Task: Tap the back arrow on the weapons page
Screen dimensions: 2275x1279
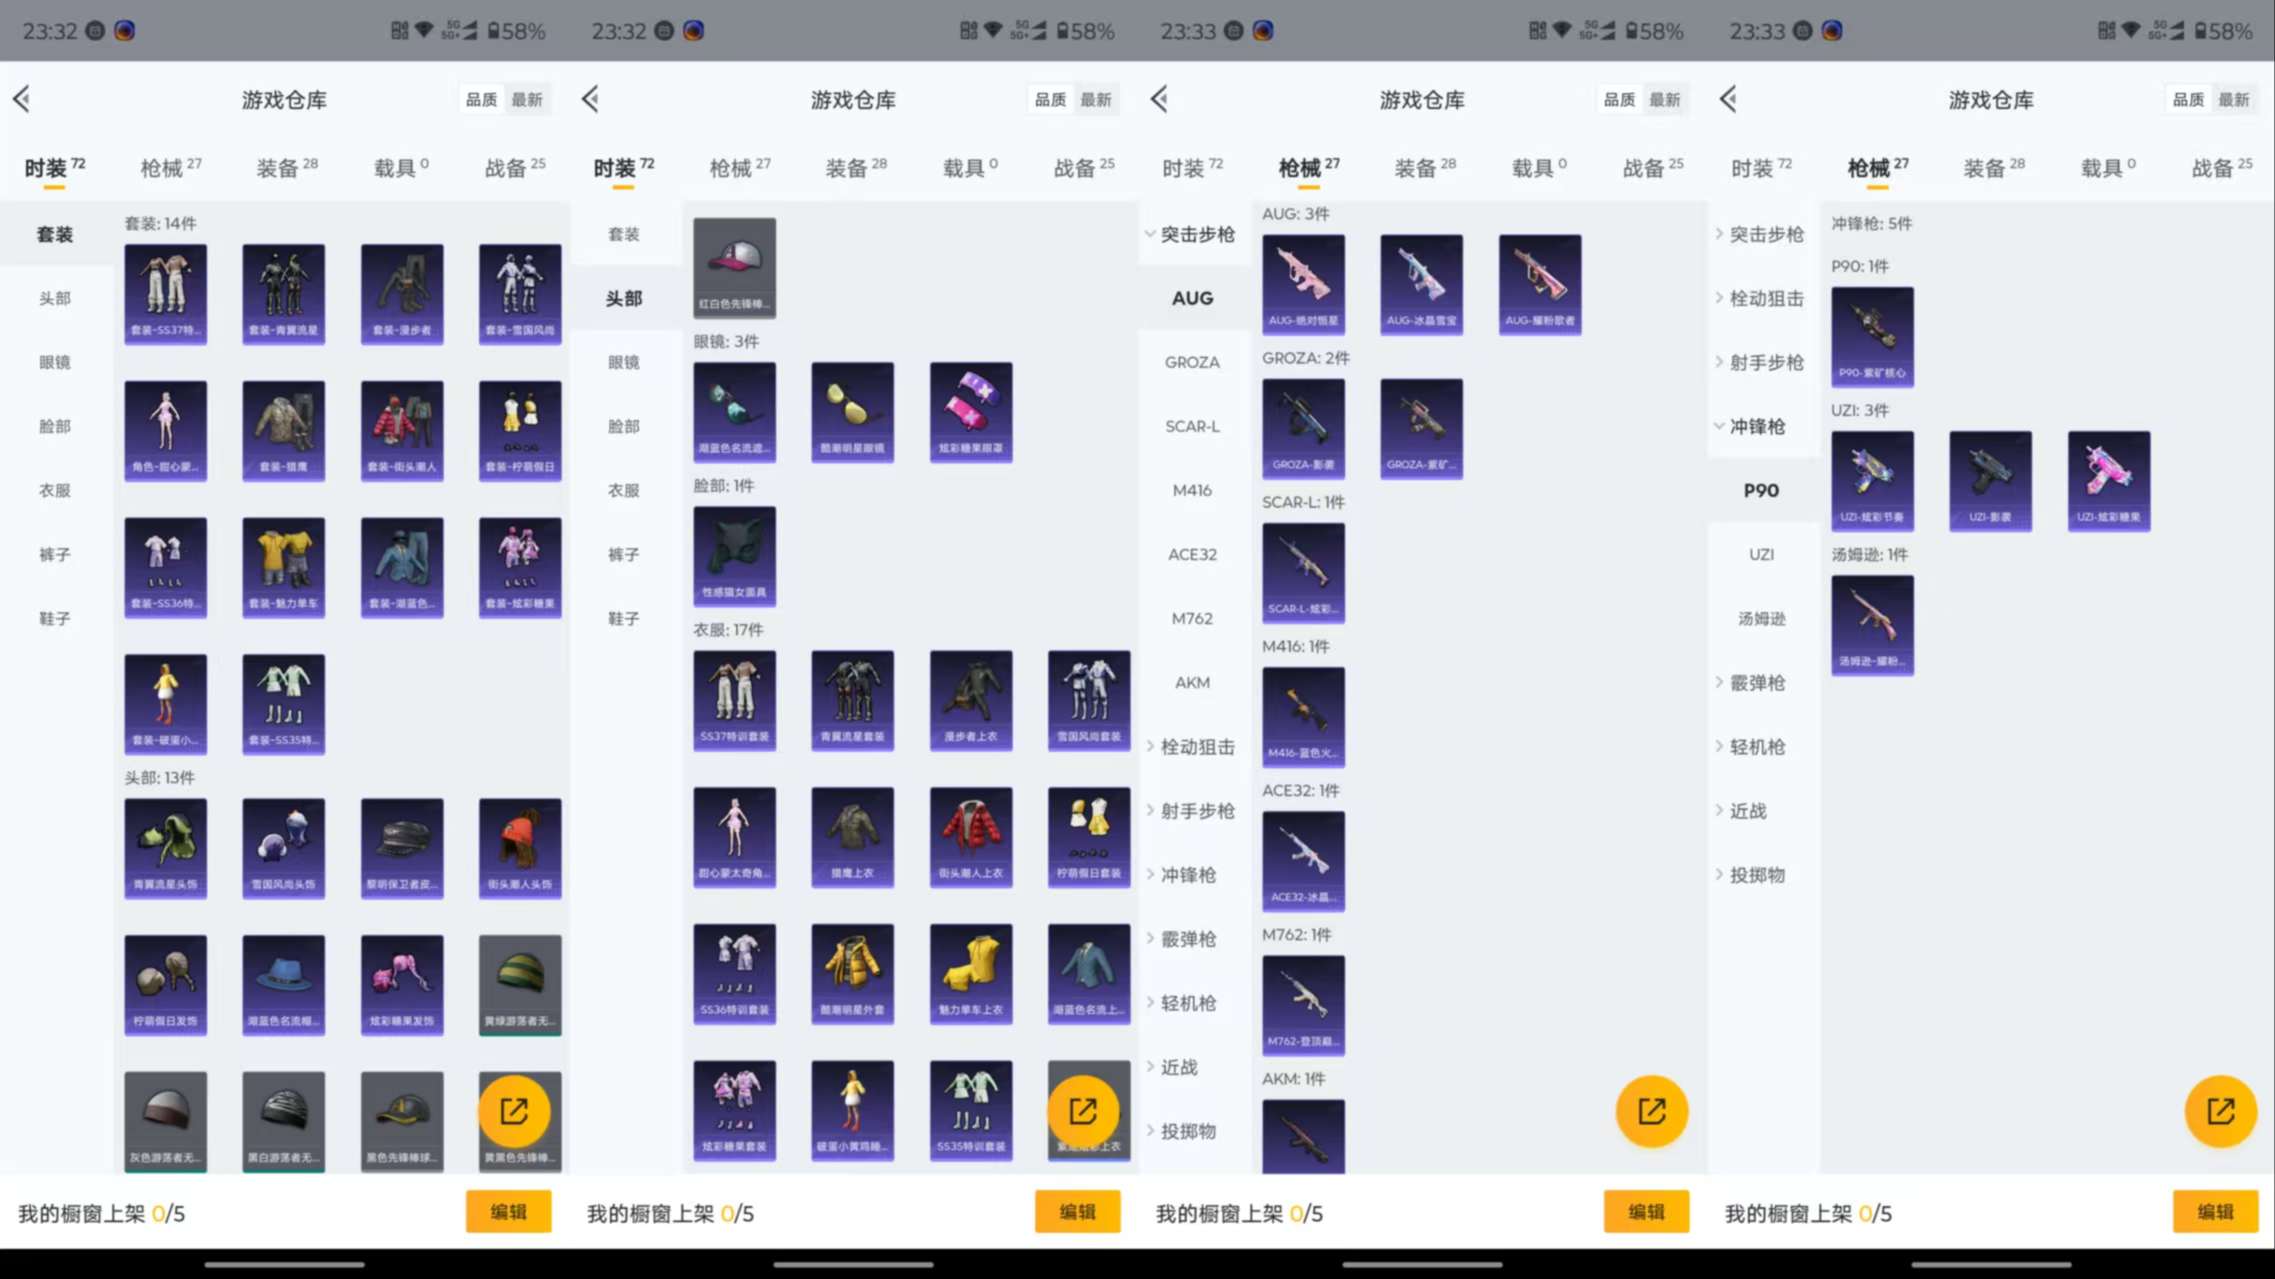Action: tap(1726, 98)
